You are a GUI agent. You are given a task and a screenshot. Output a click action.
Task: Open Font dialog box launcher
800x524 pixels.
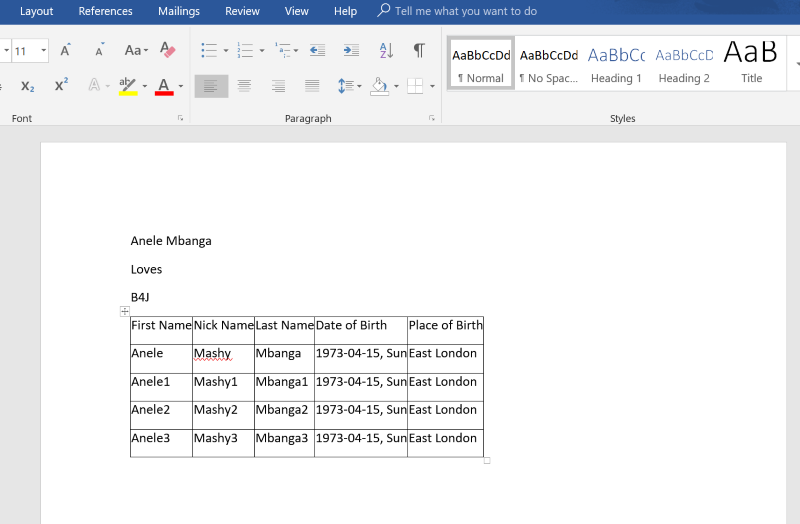coord(180,118)
